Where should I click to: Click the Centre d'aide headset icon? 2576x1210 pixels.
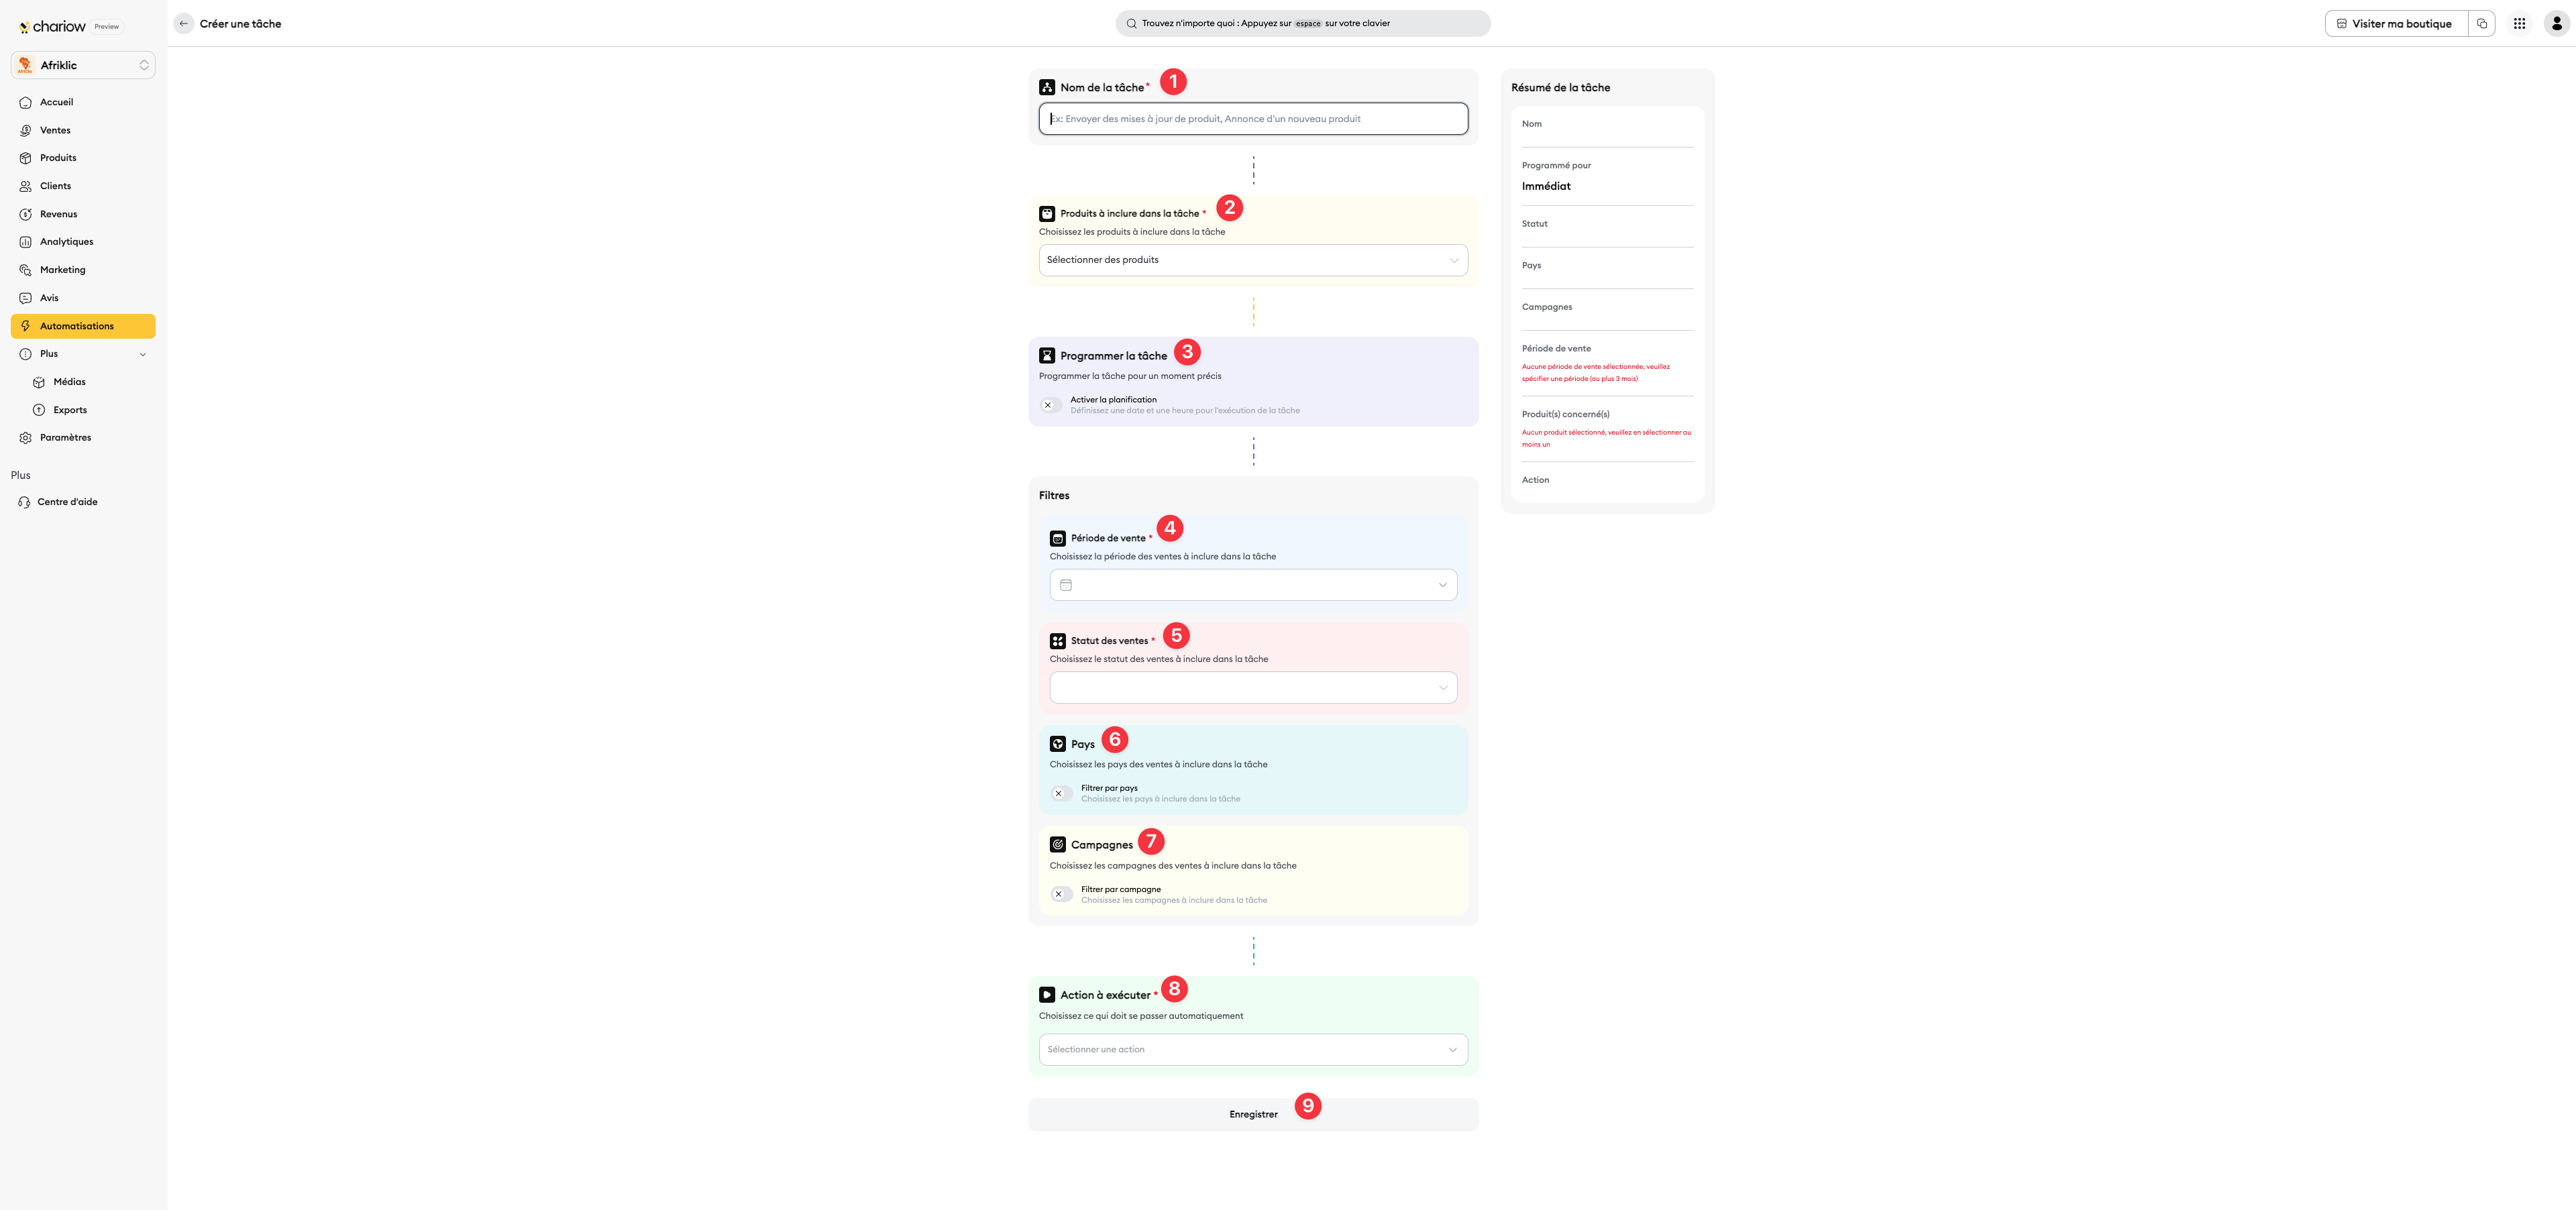(x=24, y=502)
